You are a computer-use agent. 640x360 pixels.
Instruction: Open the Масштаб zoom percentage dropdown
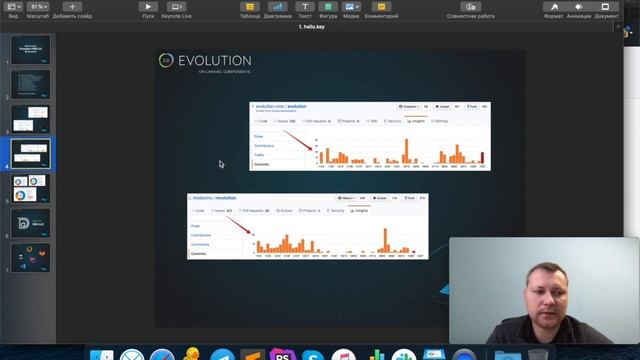(x=38, y=7)
